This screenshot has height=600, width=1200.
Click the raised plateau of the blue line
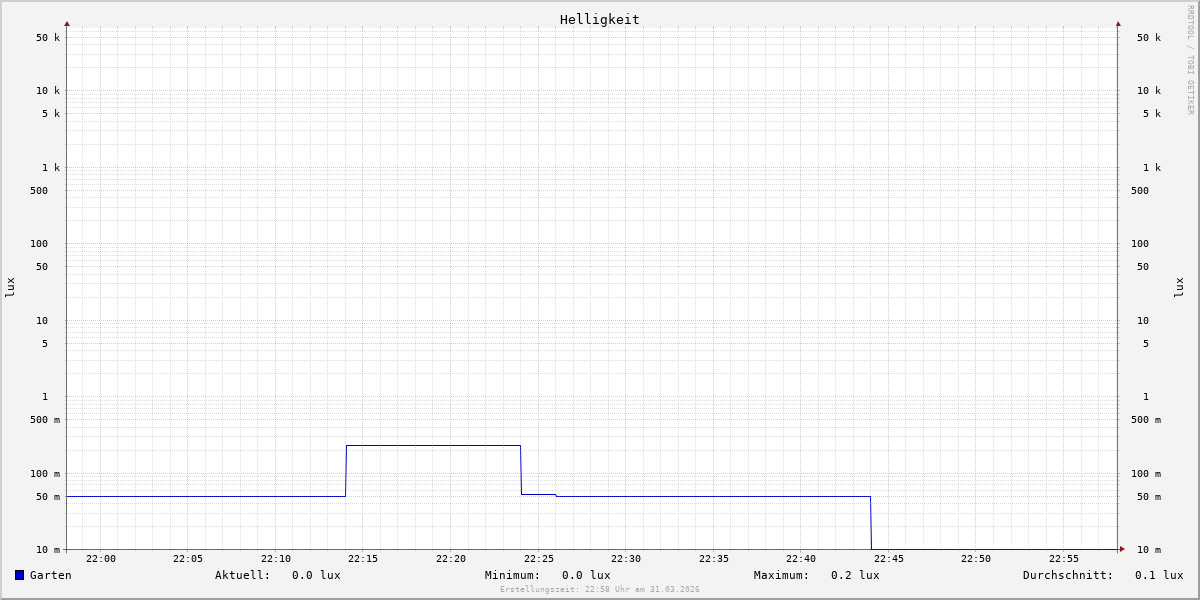point(433,445)
